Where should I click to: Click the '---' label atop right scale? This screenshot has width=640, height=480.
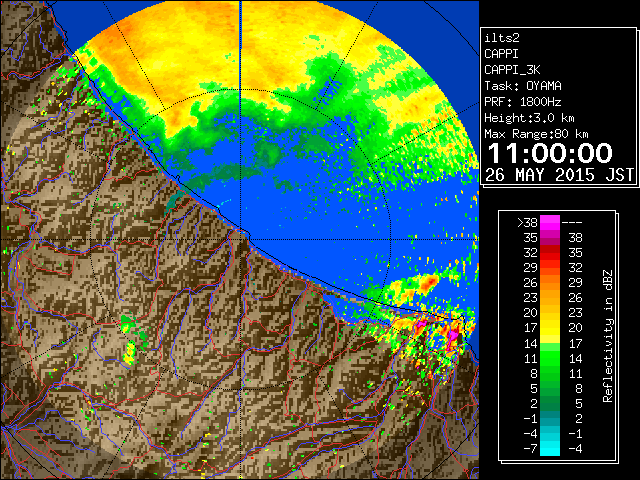tap(572, 223)
